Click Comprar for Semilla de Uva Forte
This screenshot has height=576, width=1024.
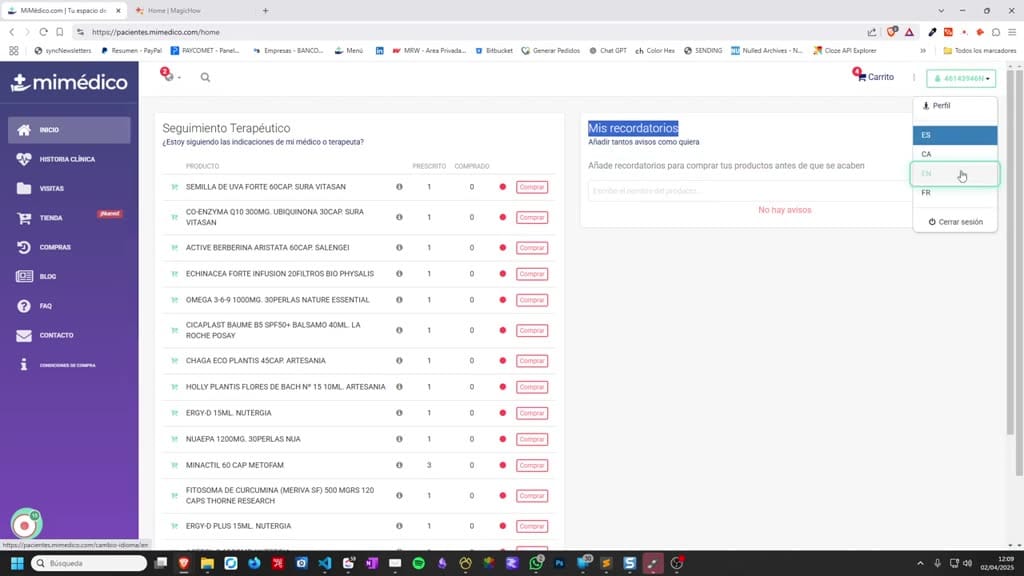[532, 187]
